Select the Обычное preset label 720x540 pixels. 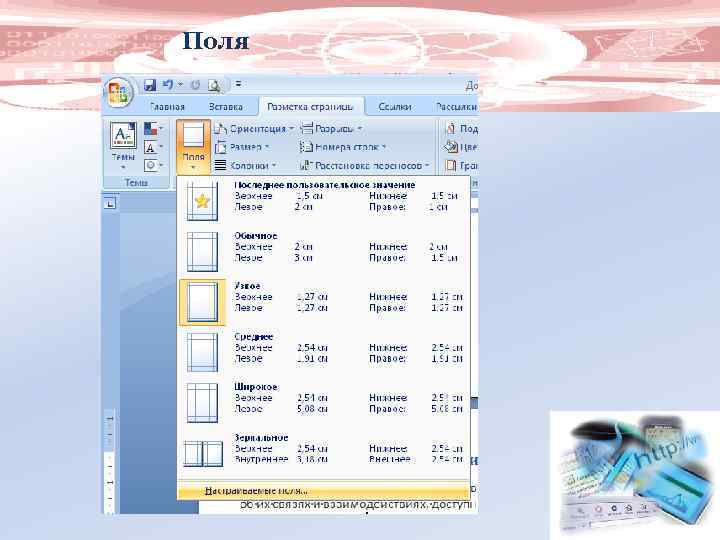pyautogui.click(x=256, y=236)
